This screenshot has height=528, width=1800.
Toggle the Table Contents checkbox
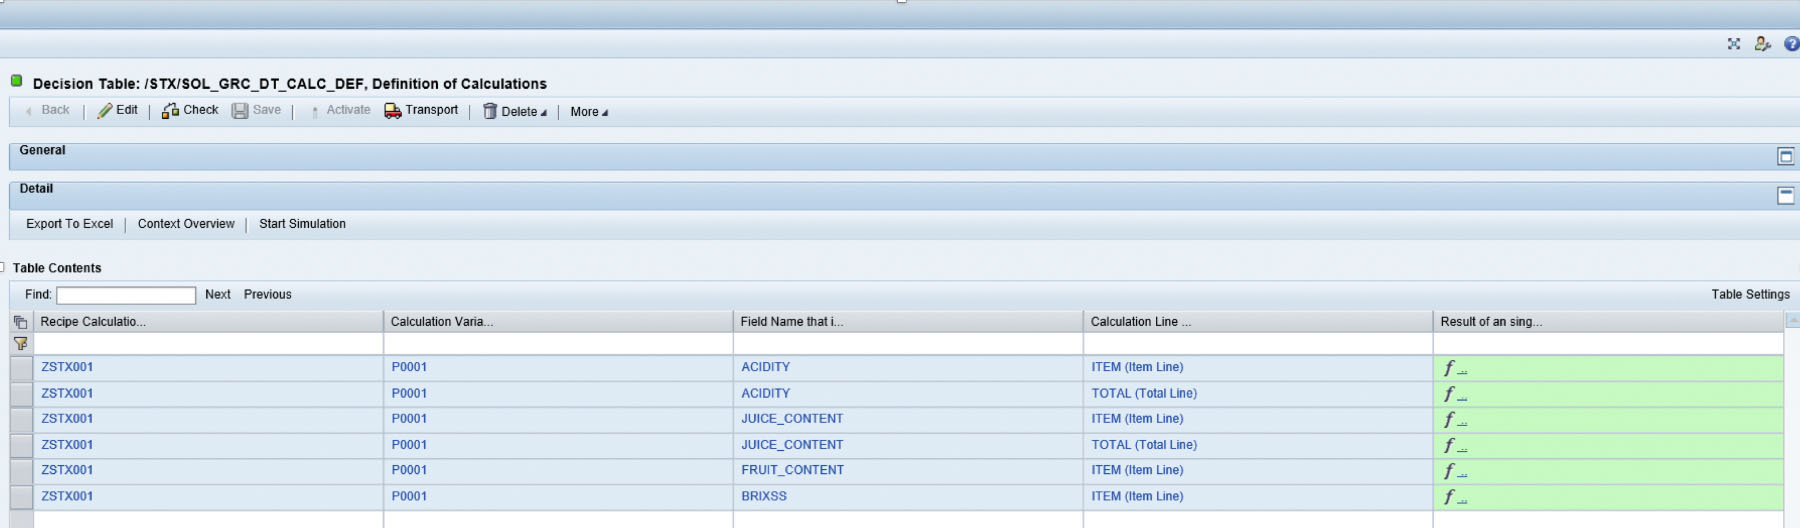click(2, 267)
